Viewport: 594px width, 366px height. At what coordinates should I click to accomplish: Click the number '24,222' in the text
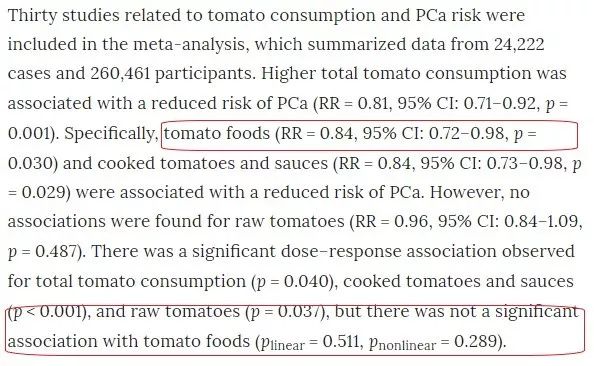point(519,45)
